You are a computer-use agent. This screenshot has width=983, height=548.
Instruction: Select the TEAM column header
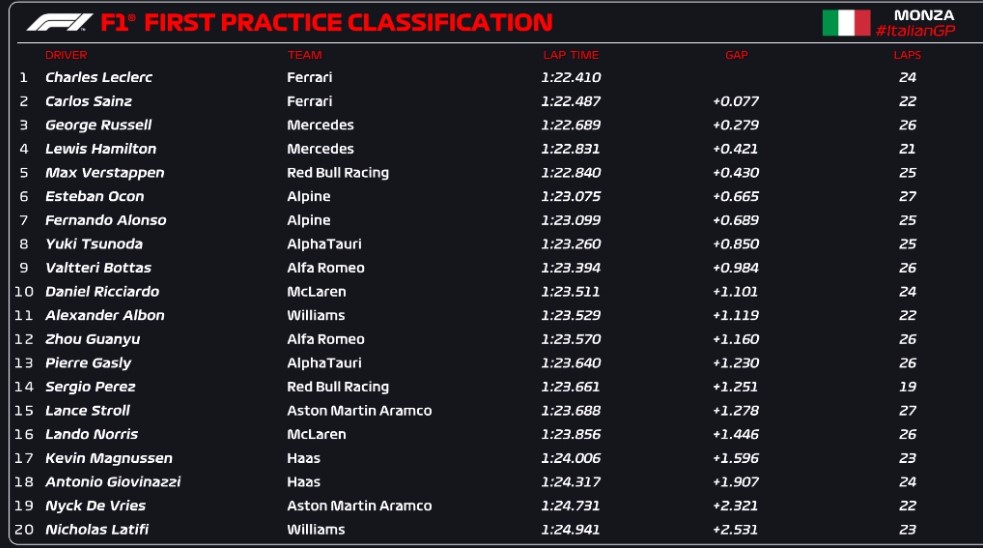(305, 55)
